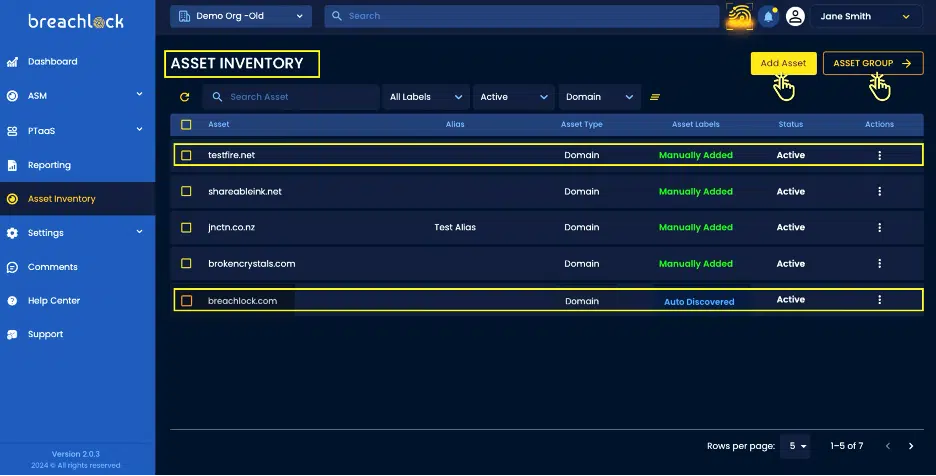This screenshot has height=476, width=936.
Task: Click the testfire.net asset name
Action: [x=232, y=155]
